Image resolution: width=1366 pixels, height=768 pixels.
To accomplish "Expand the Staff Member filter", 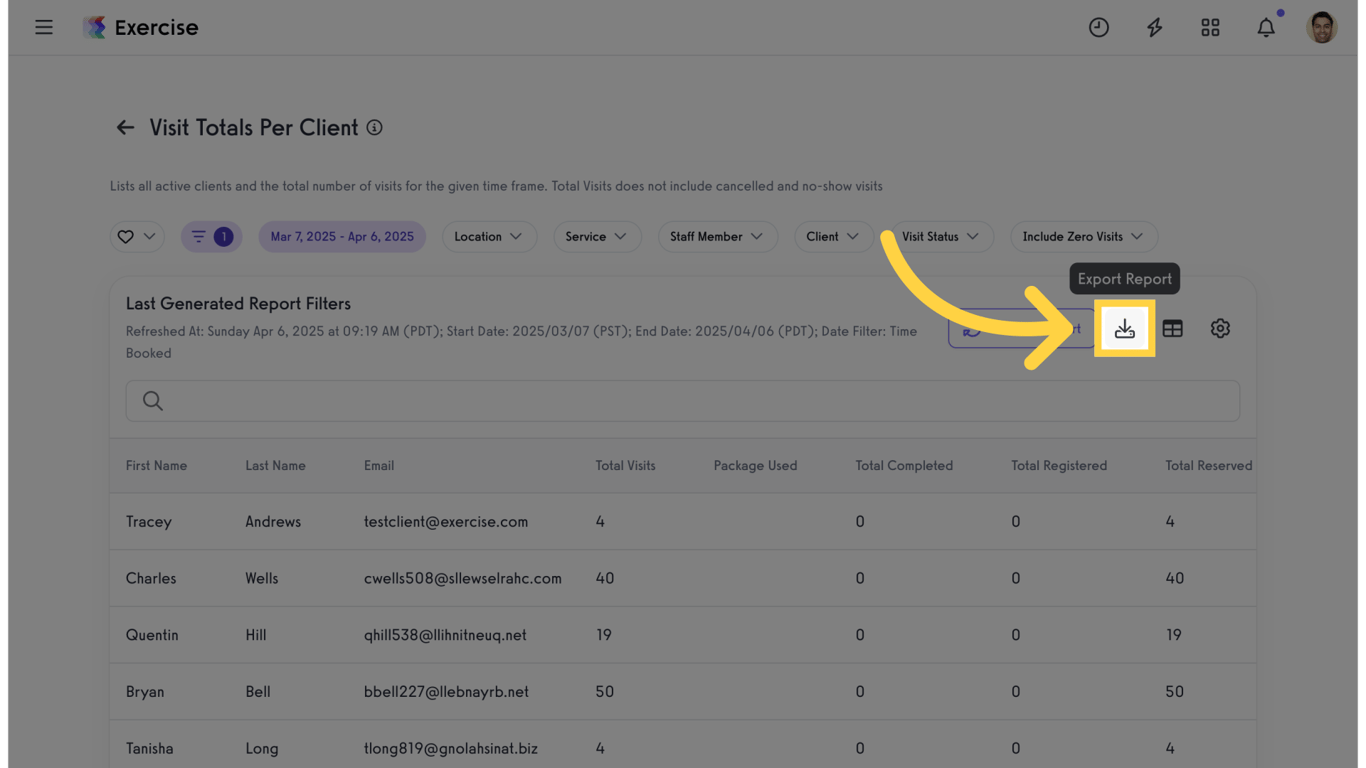I will (x=717, y=237).
